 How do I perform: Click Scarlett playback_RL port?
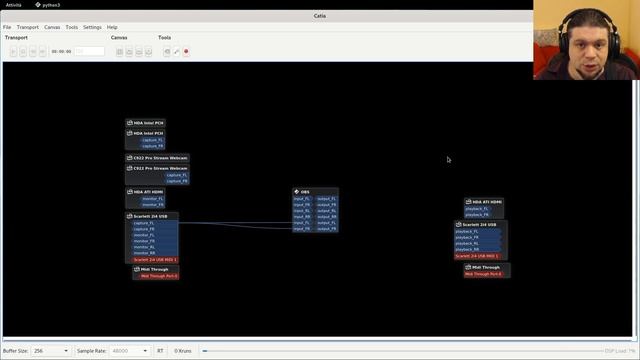tap(478, 243)
